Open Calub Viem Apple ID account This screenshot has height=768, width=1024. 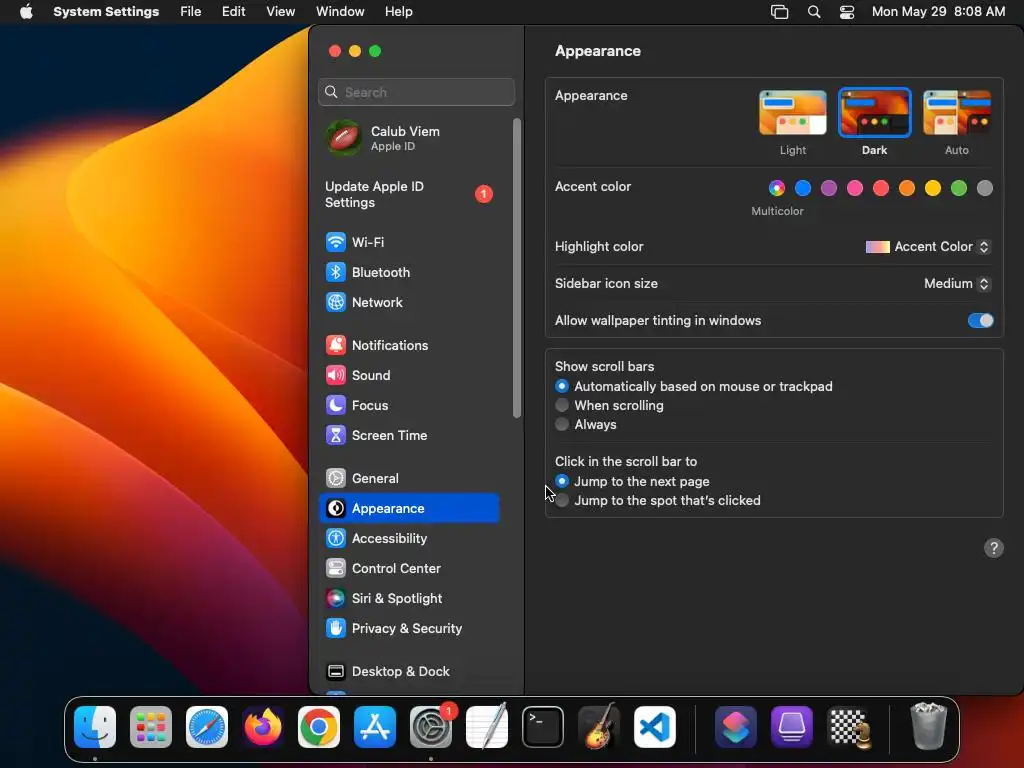point(409,138)
